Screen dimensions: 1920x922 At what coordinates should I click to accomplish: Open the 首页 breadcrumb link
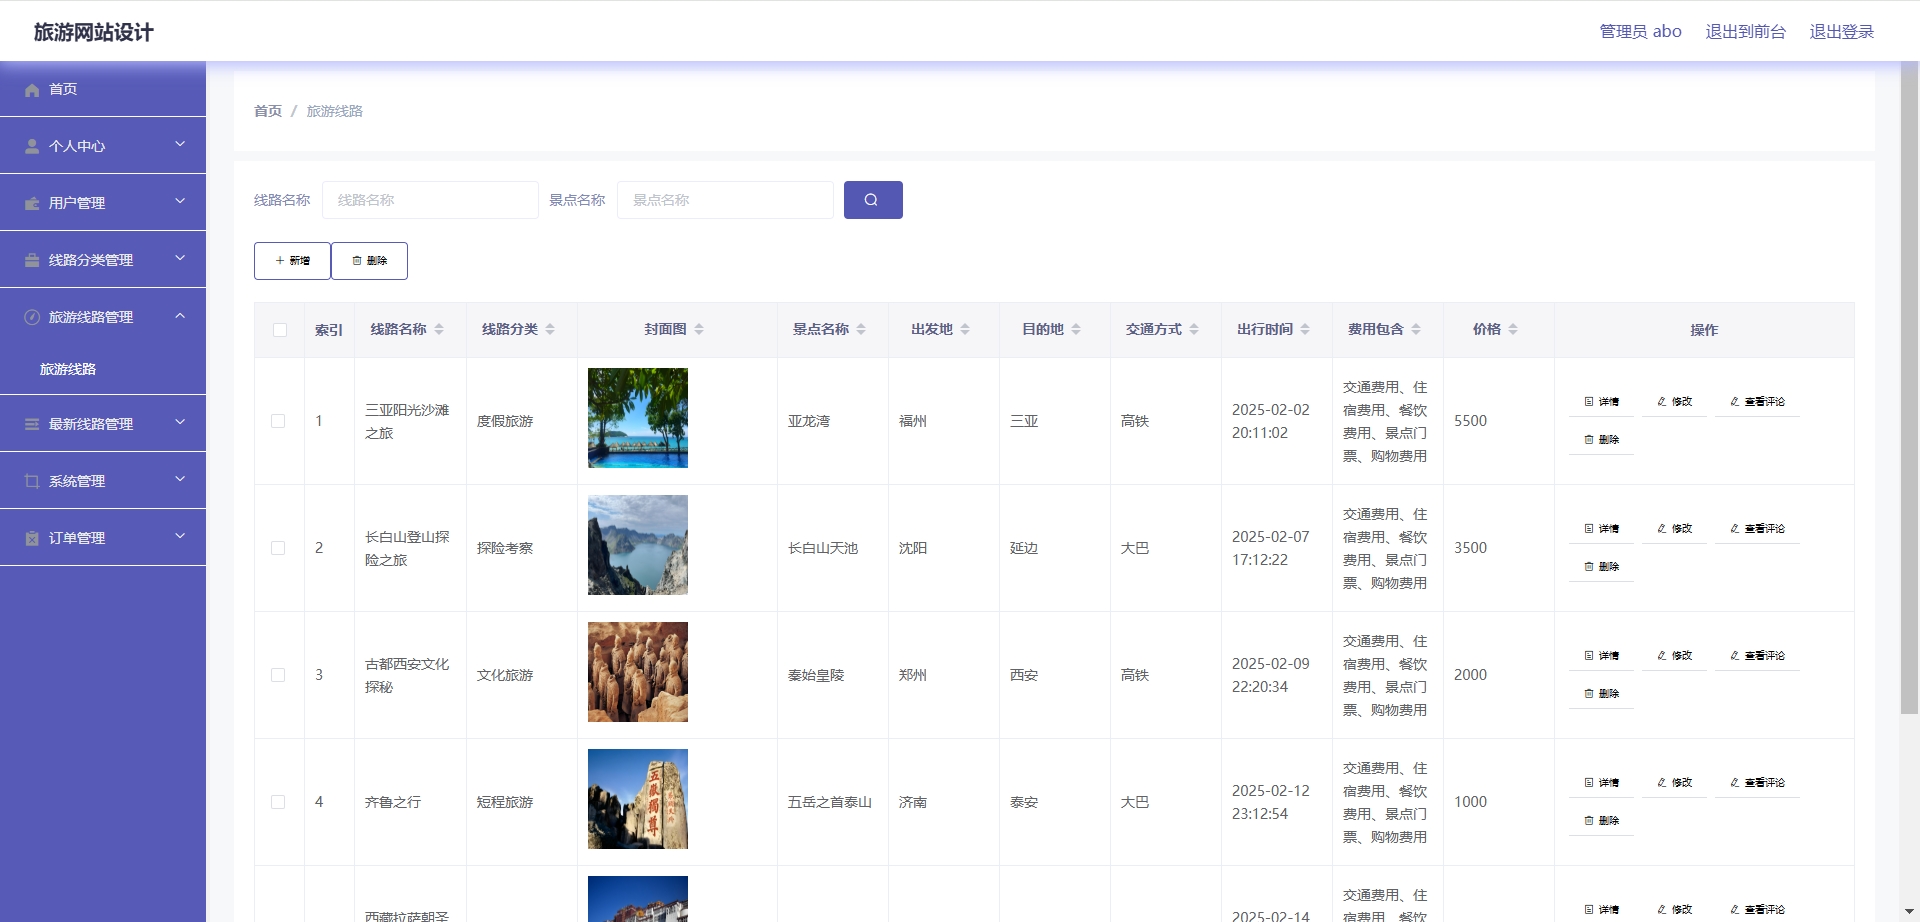267,111
